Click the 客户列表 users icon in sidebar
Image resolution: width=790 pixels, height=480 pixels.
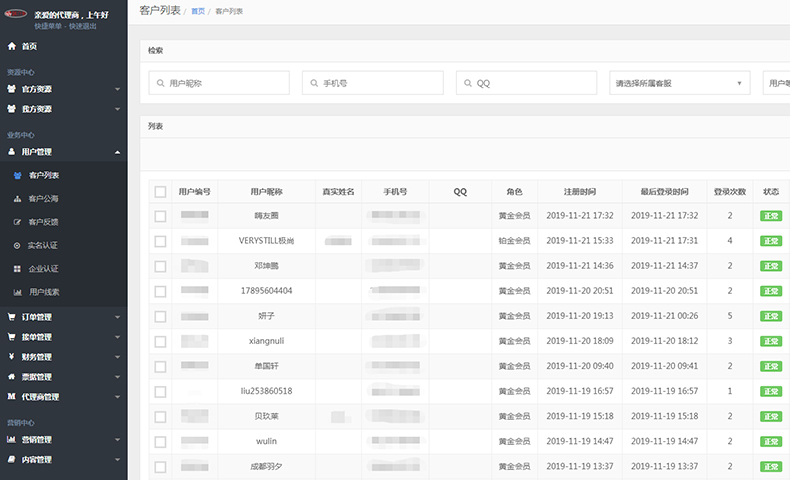point(18,175)
